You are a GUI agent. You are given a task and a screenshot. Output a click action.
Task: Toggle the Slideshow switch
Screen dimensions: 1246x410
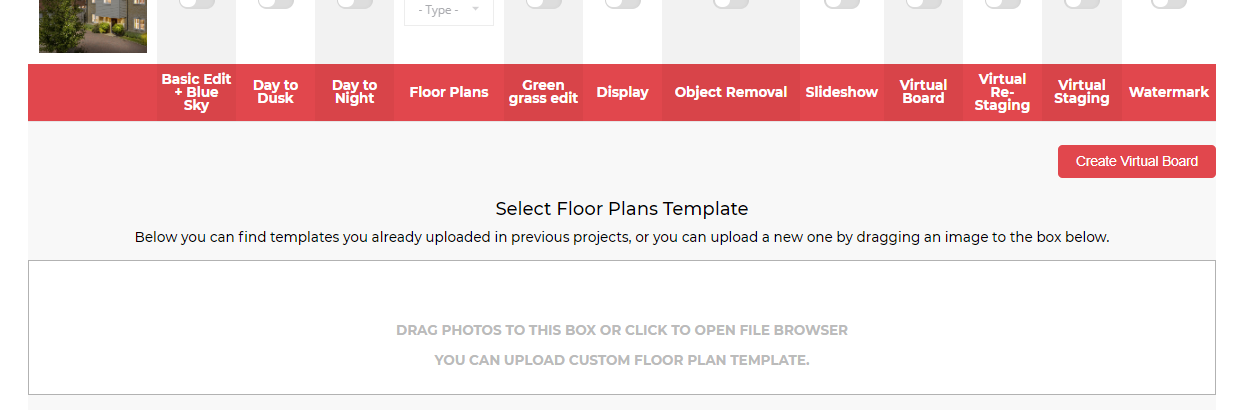coord(842,3)
